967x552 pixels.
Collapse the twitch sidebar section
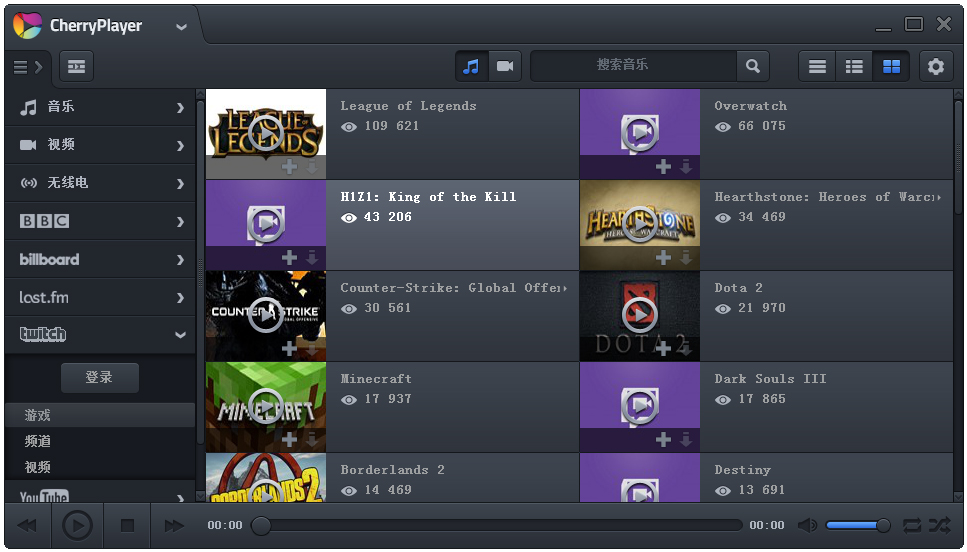[101, 335]
